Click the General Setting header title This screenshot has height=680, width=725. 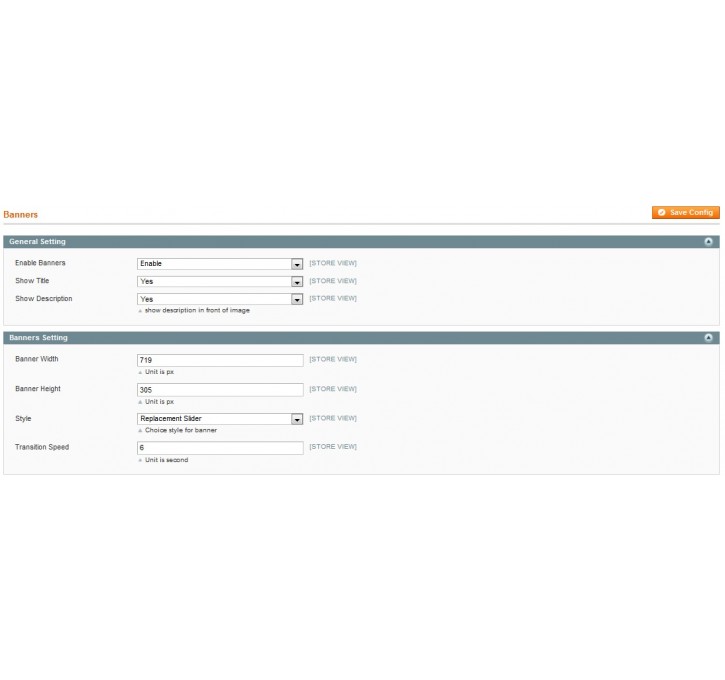point(37,242)
